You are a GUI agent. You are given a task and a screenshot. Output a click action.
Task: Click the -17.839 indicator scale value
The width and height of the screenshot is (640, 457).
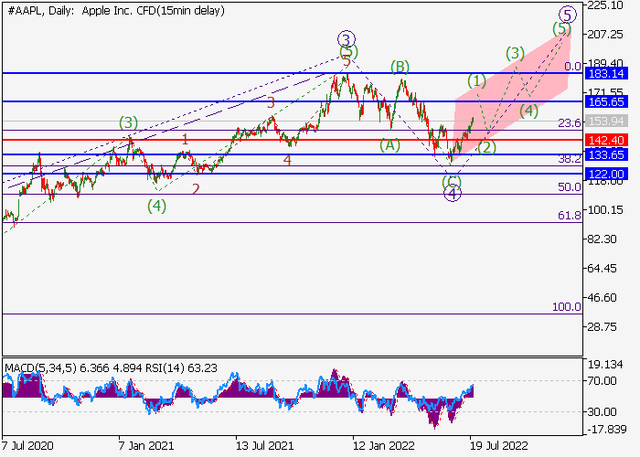point(607,429)
